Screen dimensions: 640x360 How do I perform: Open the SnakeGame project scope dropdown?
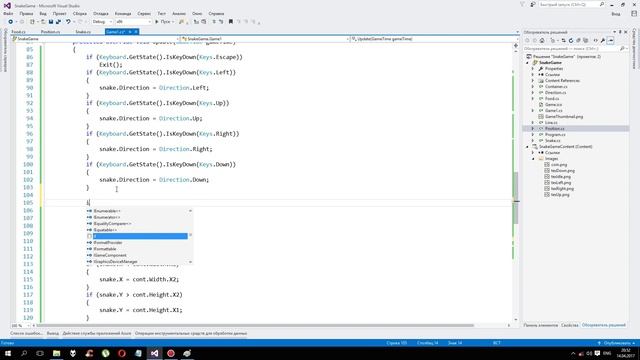coord(96,39)
